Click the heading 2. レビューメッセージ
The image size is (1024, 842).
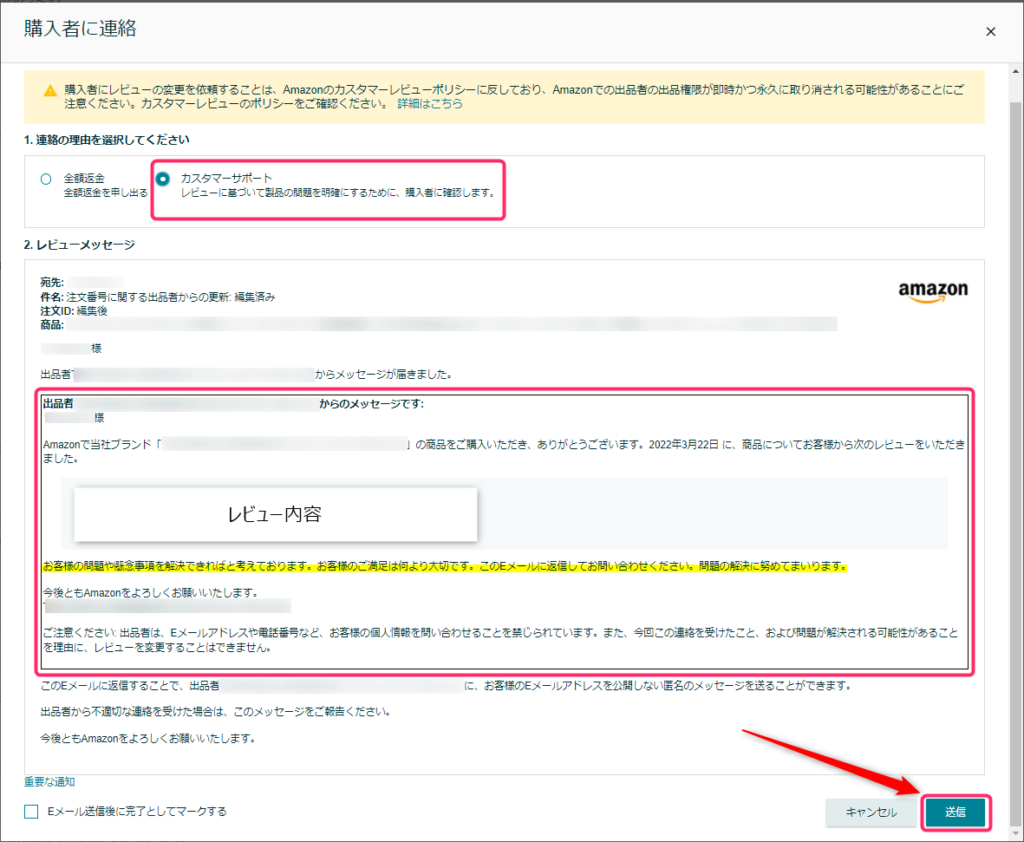pyautogui.click(x=80, y=244)
